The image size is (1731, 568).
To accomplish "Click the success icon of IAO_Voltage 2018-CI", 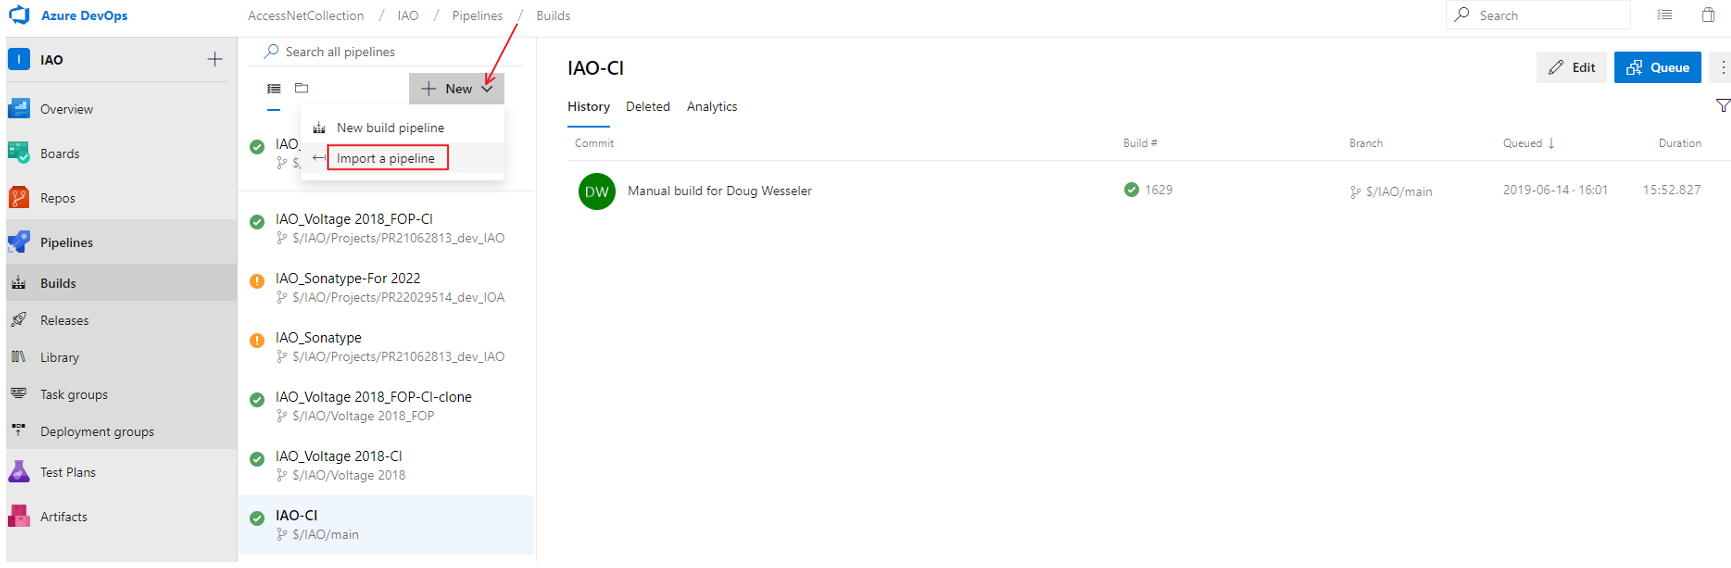I will 257,459.
